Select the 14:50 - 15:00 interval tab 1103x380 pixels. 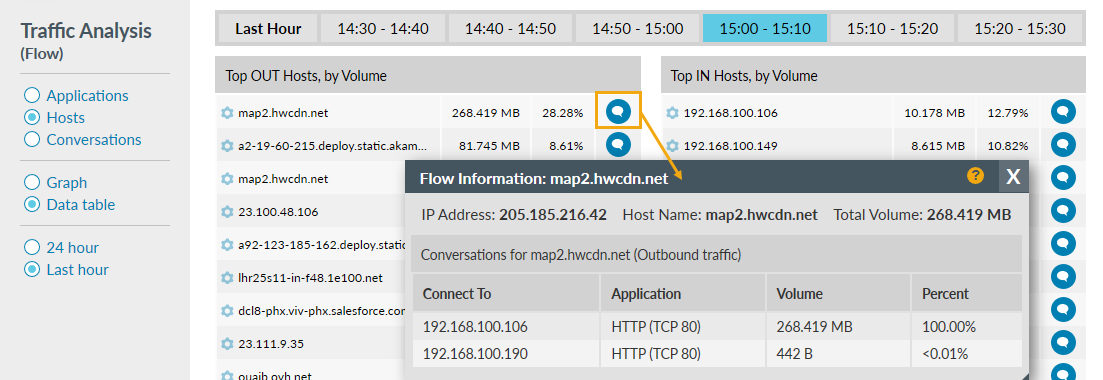click(x=637, y=29)
